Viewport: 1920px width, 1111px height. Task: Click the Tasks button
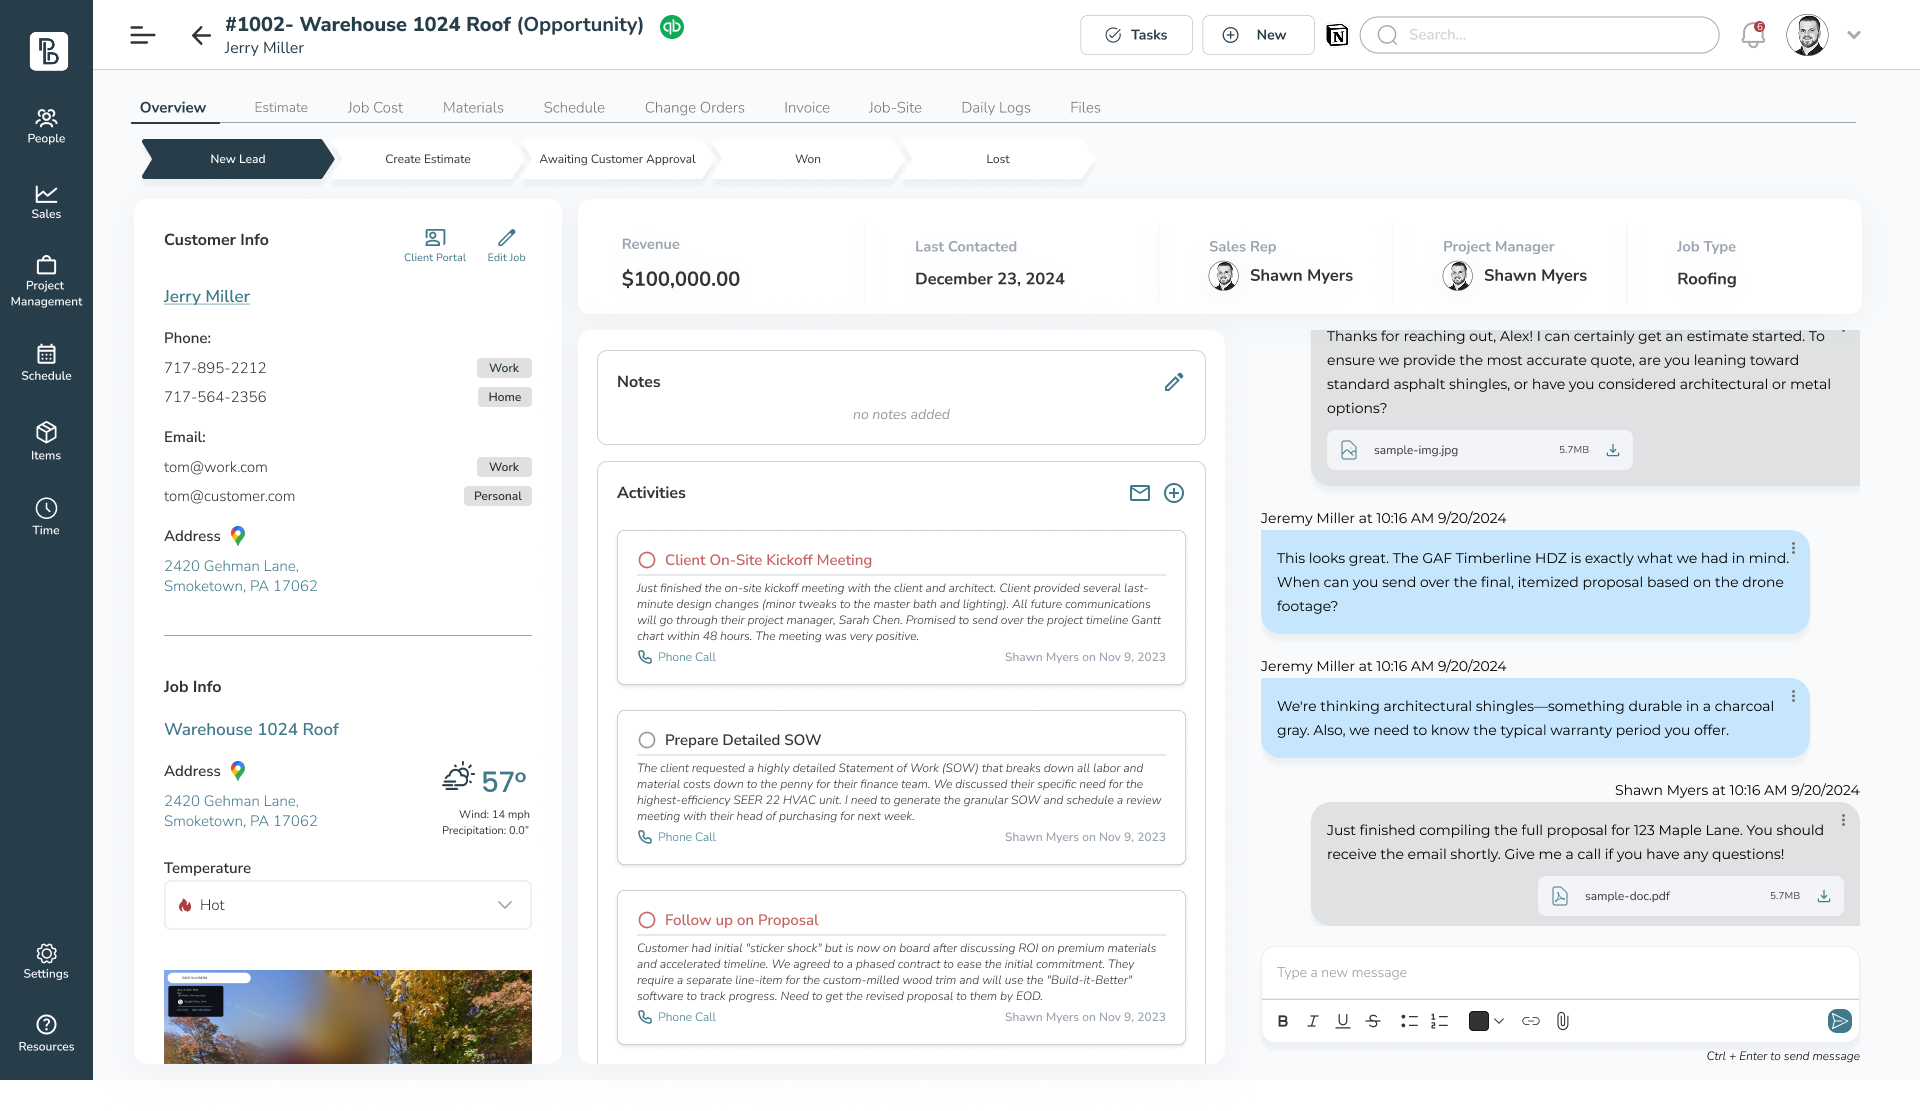point(1136,35)
